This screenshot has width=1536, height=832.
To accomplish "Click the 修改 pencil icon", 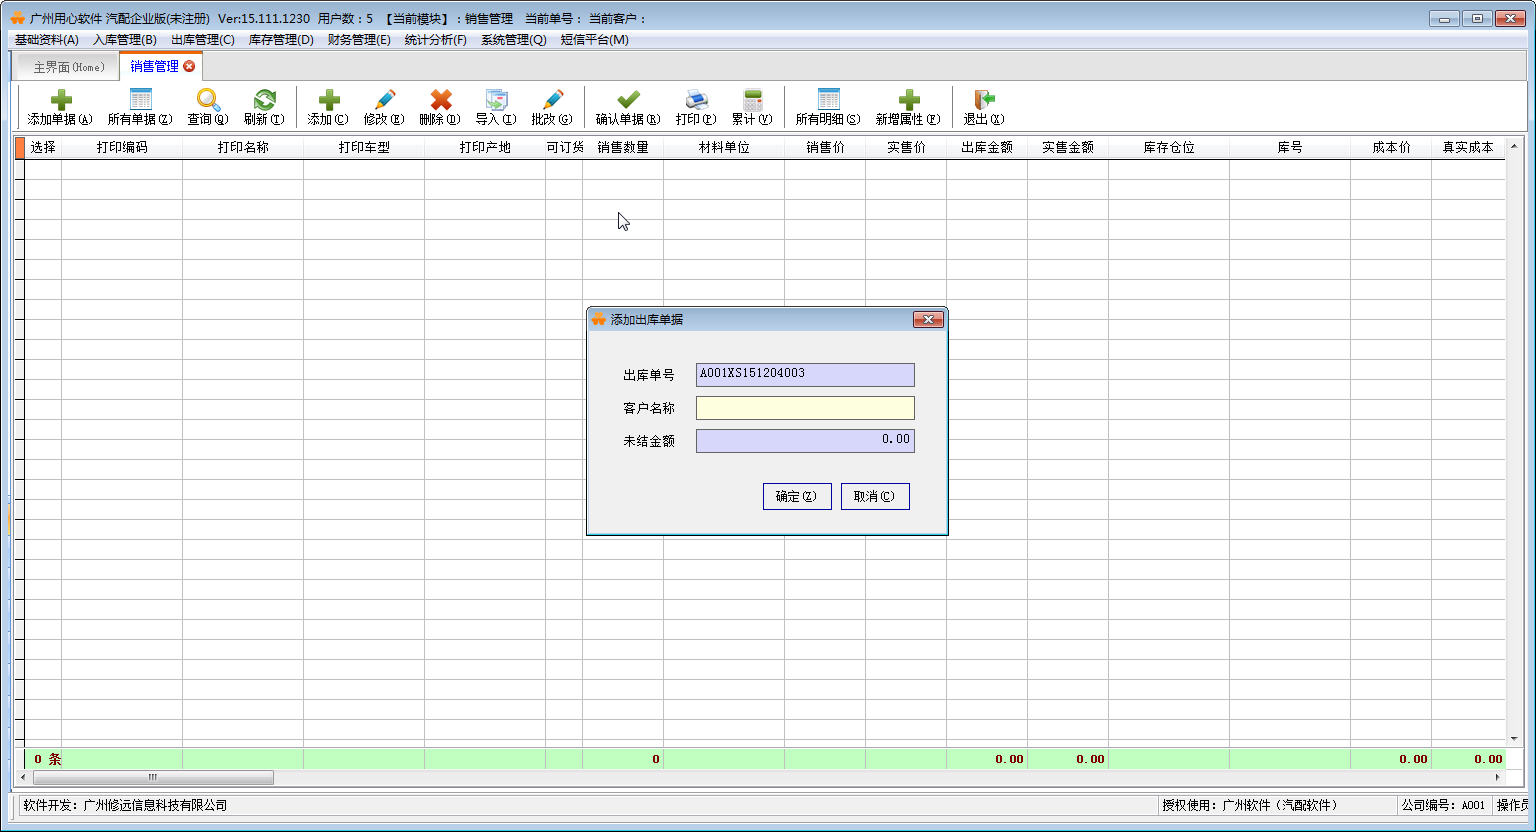I will [x=385, y=100].
